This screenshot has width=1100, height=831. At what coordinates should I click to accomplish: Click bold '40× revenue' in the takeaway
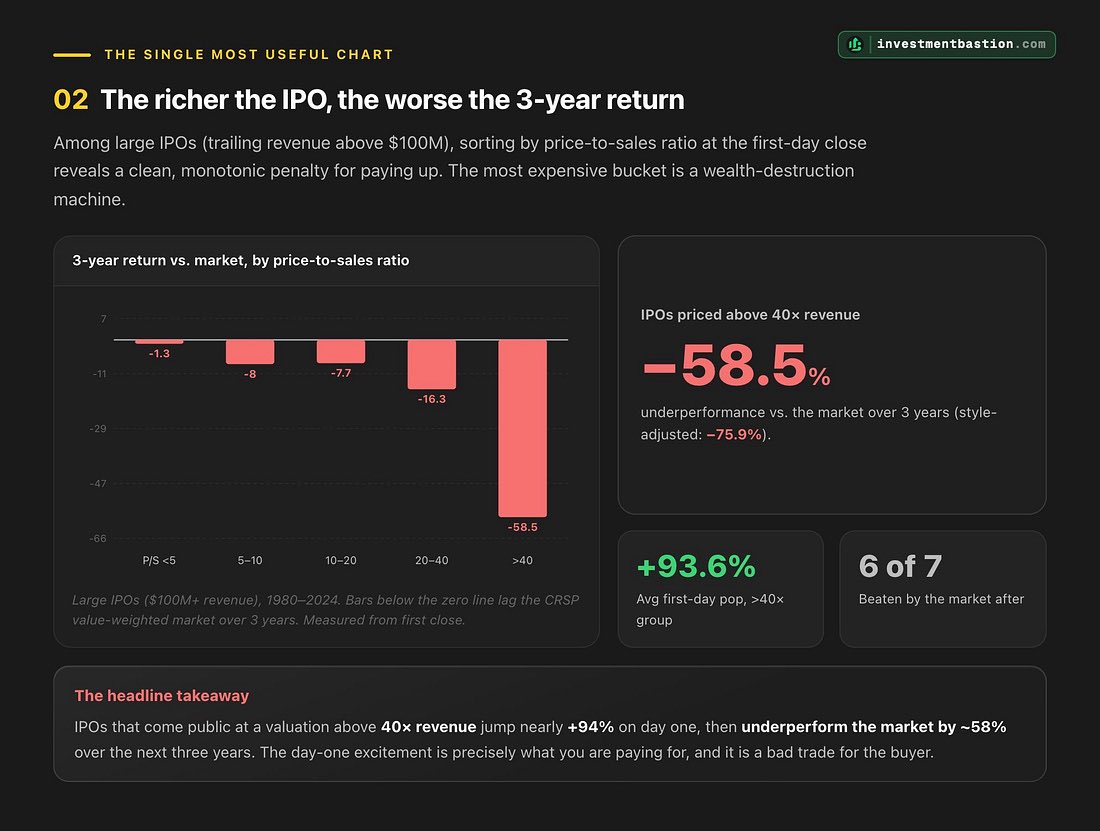(x=429, y=727)
